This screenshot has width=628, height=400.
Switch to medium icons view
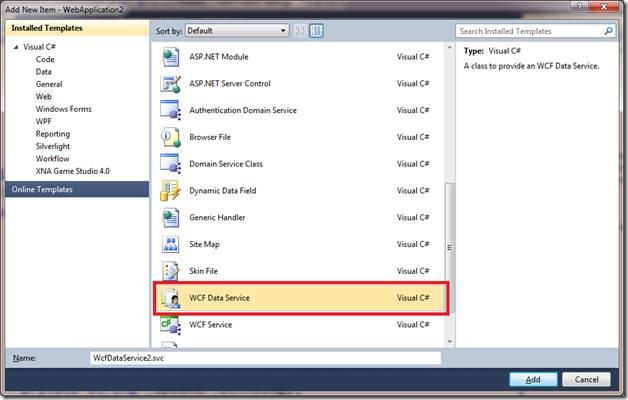[x=316, y=31]
